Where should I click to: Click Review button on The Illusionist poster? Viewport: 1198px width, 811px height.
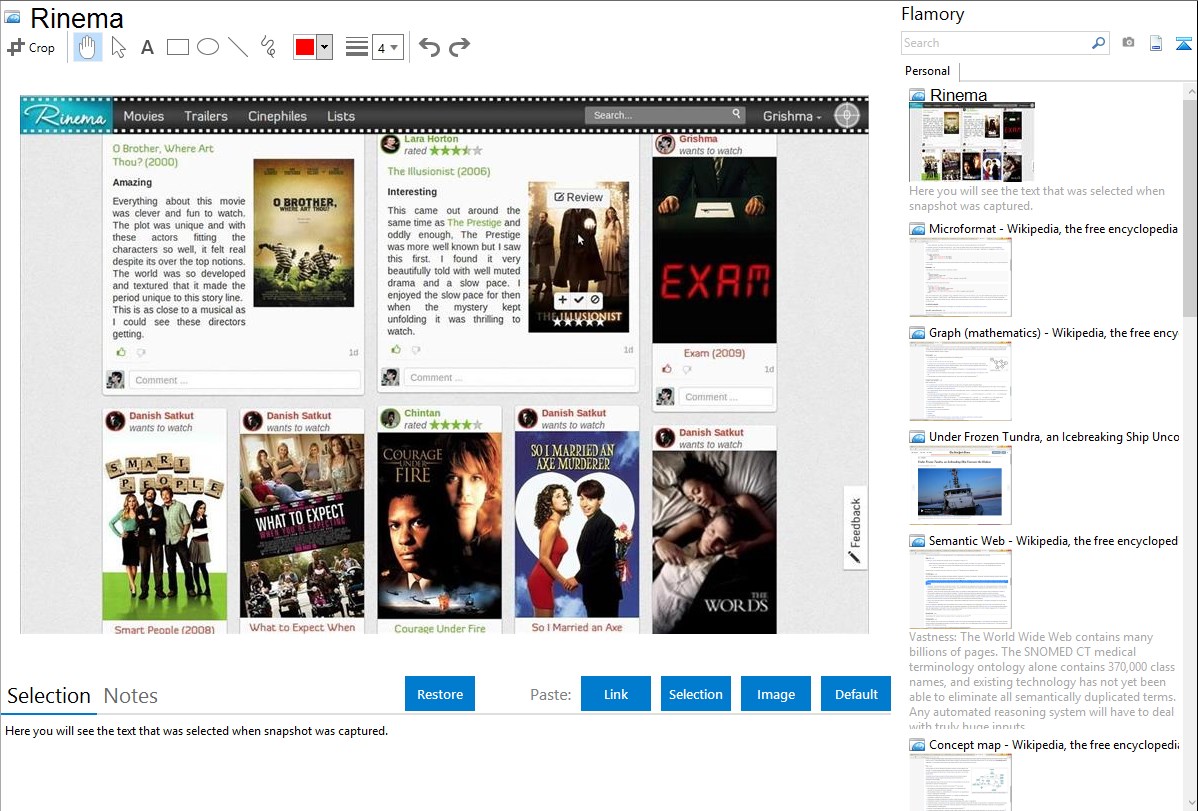pyautogui.click(x=578, y=197)
